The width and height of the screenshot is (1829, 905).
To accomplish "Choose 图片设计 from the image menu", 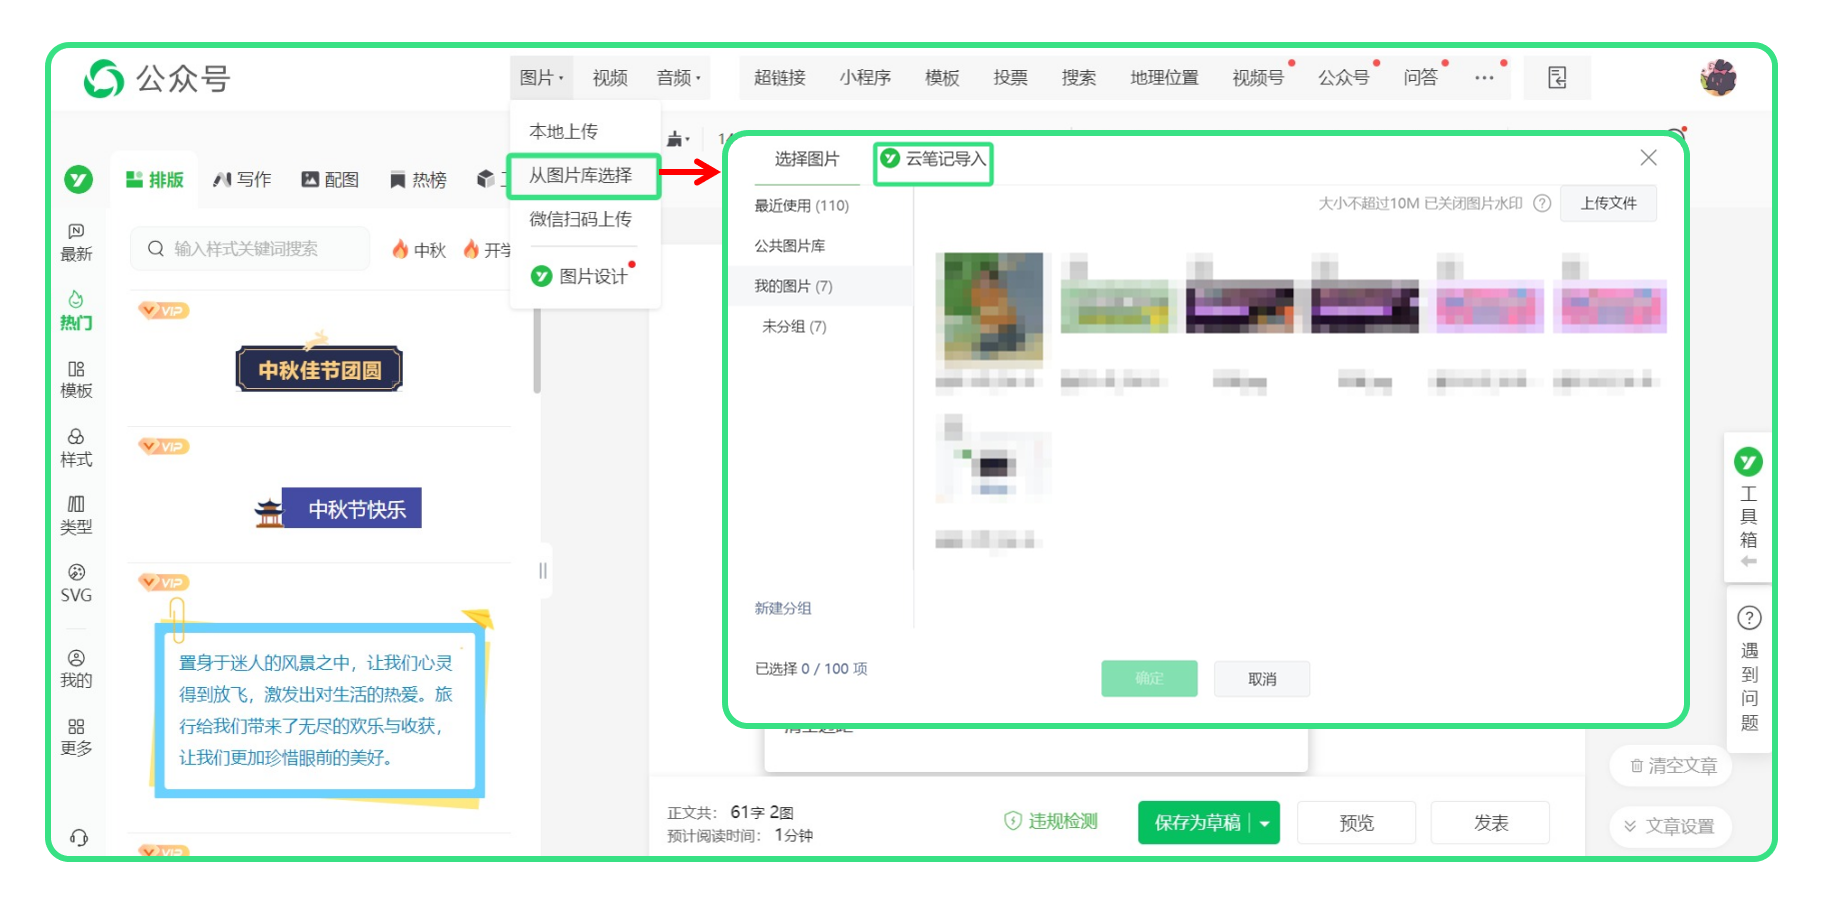I will pos(581,276).
